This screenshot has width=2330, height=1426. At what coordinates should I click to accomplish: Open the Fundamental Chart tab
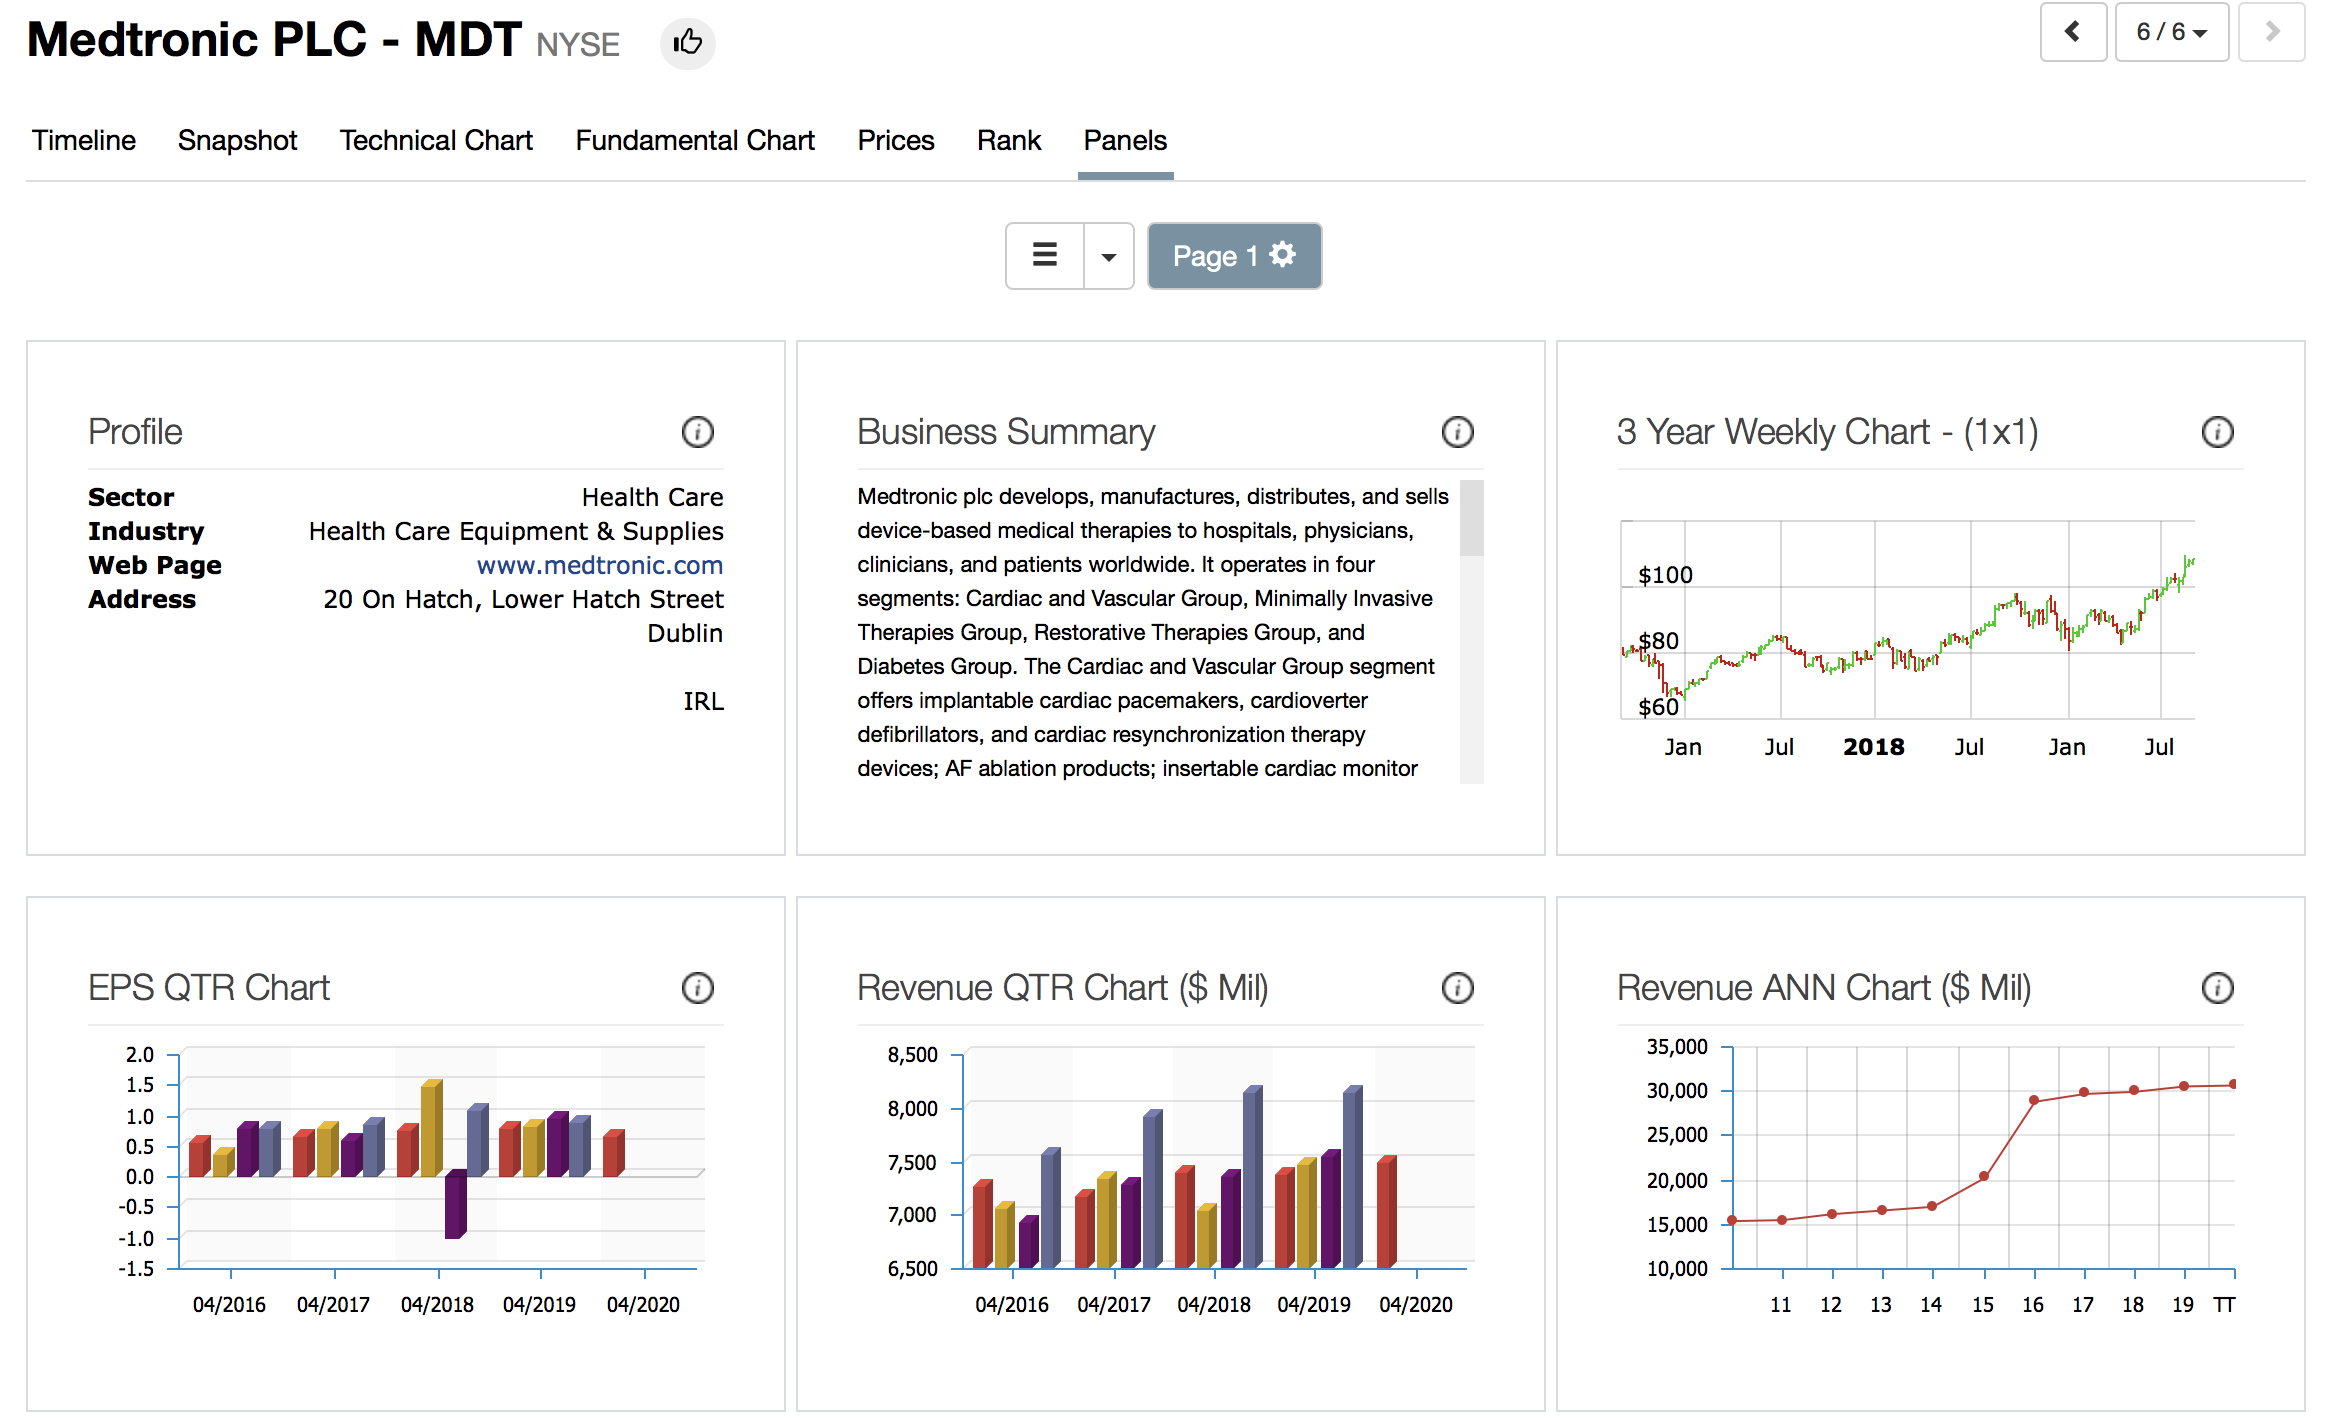(695, 140)
